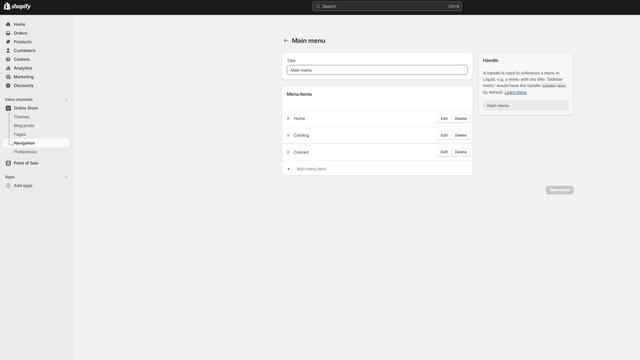Image resolution: width=640 pixels, height=360 pixels.
Task: Edit the Contact menu item
Action: tap(444, 152)
